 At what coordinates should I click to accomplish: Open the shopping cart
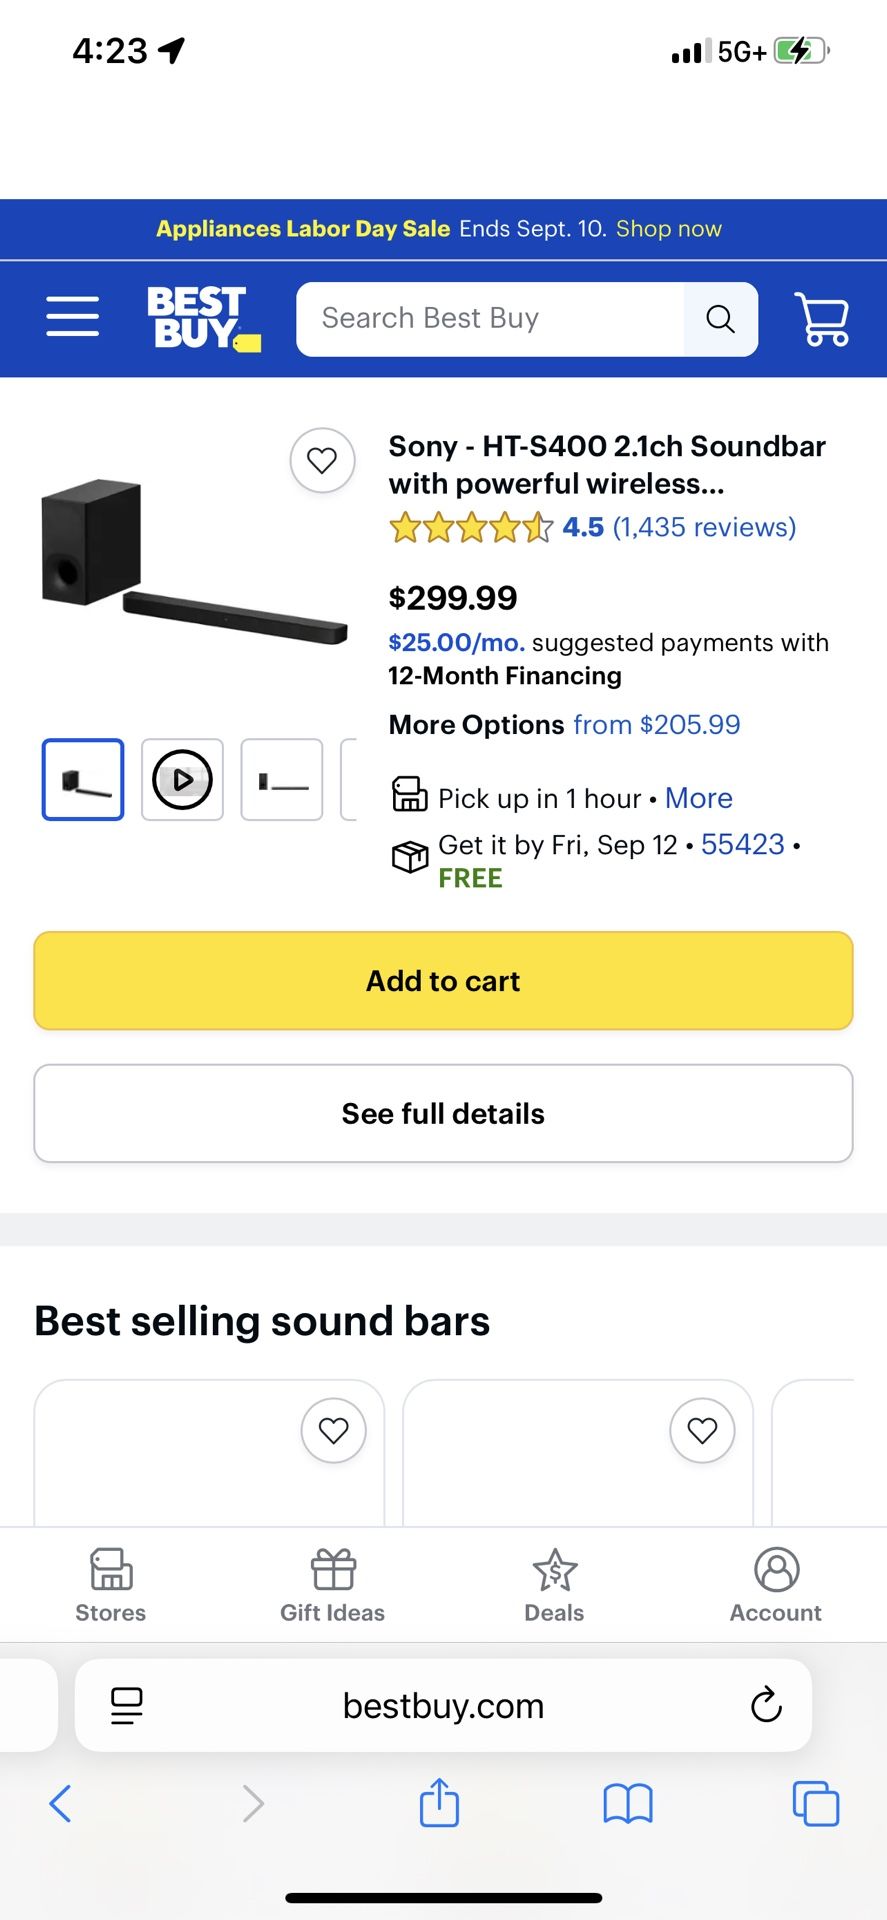point(821,319)
